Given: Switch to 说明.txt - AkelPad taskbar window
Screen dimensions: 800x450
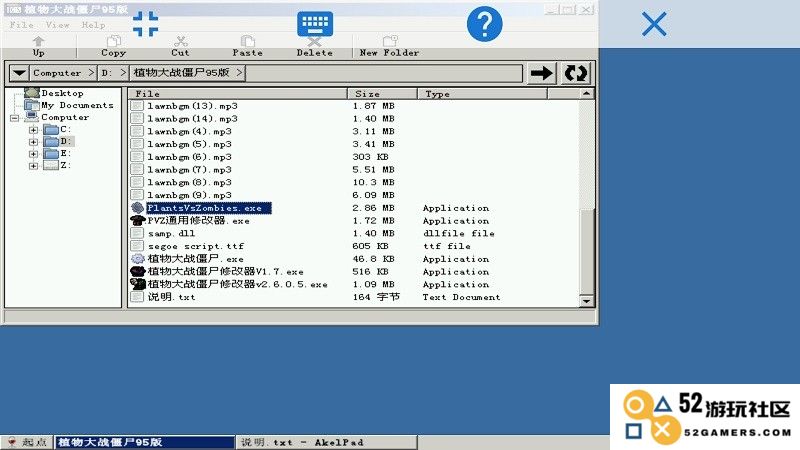Looking at the screenshot, I should point(327,442).
